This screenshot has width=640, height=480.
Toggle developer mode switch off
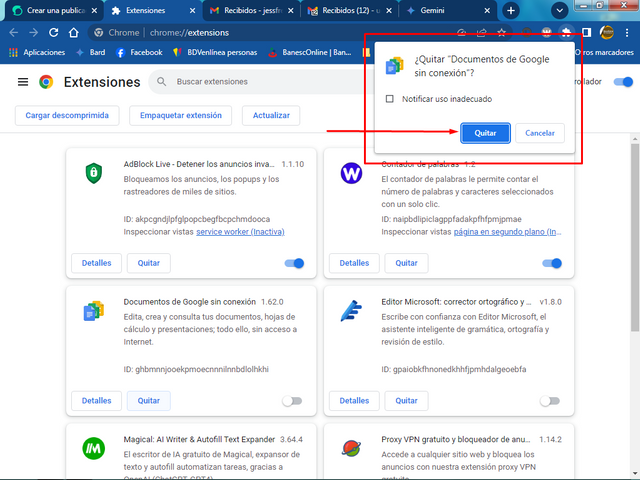tap(623, 82)
